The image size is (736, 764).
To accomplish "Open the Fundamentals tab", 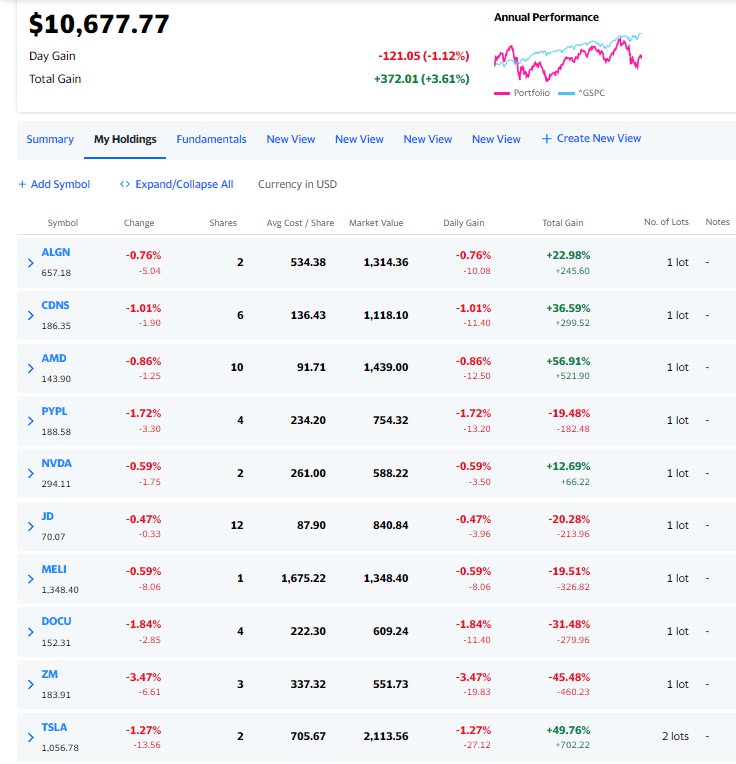I will coord(211,139).
